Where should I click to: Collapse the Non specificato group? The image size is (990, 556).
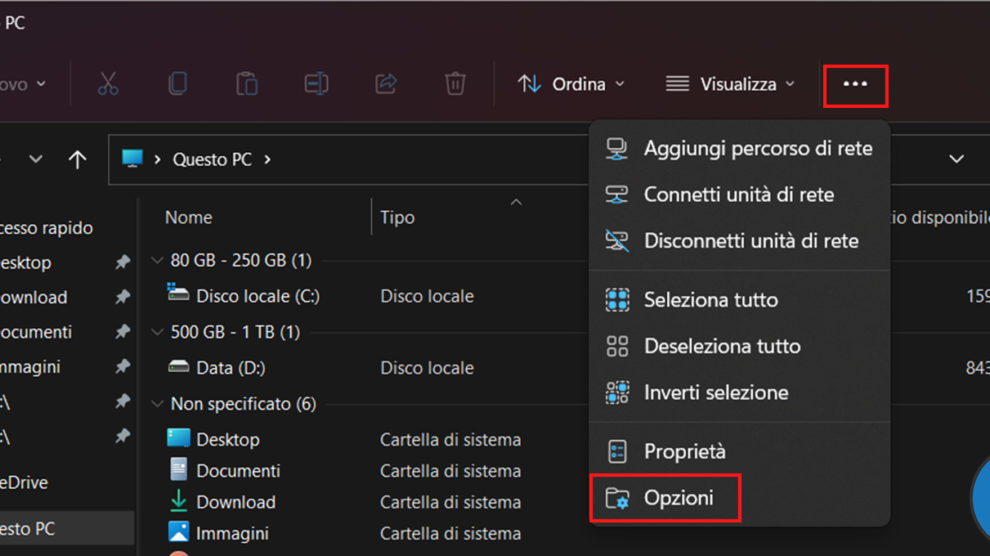point(157,404)
